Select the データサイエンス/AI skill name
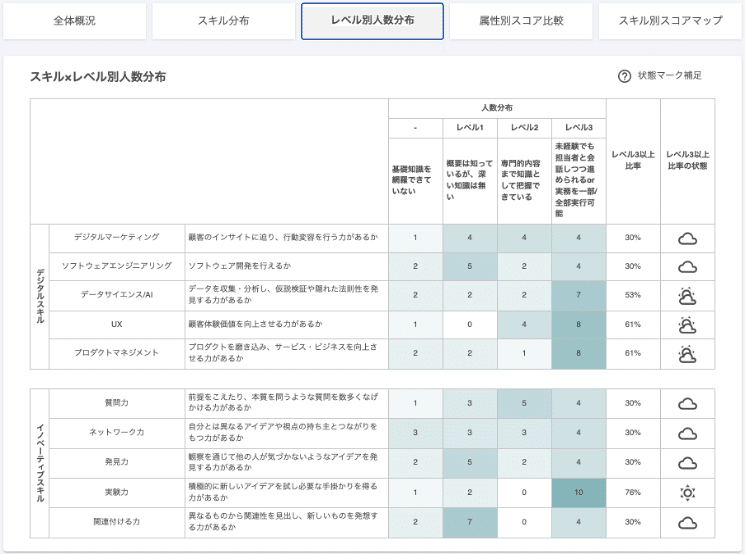Screen dimensions: 746x554 (117, 295)
